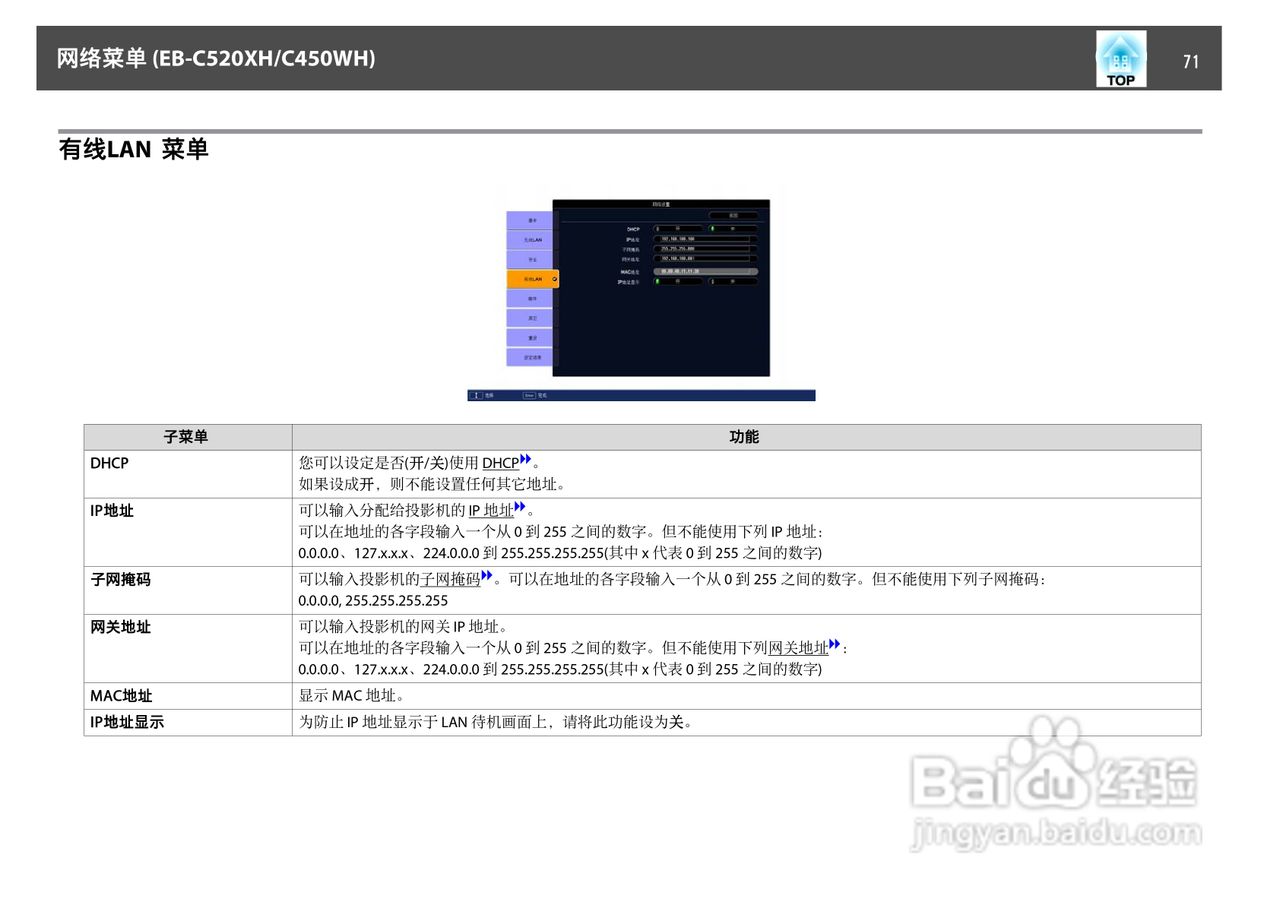Click IP address field 192.168.100.100
The width and height of the screenshot is (1280, 905).
pyautogui.click(x=706, y=239)
